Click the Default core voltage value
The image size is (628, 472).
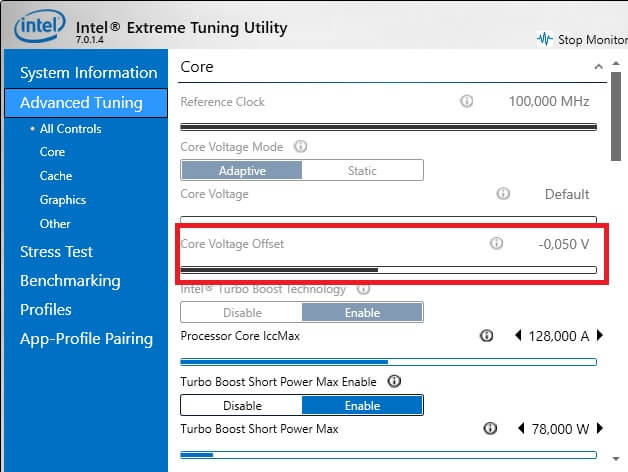[x=567, y=194]
